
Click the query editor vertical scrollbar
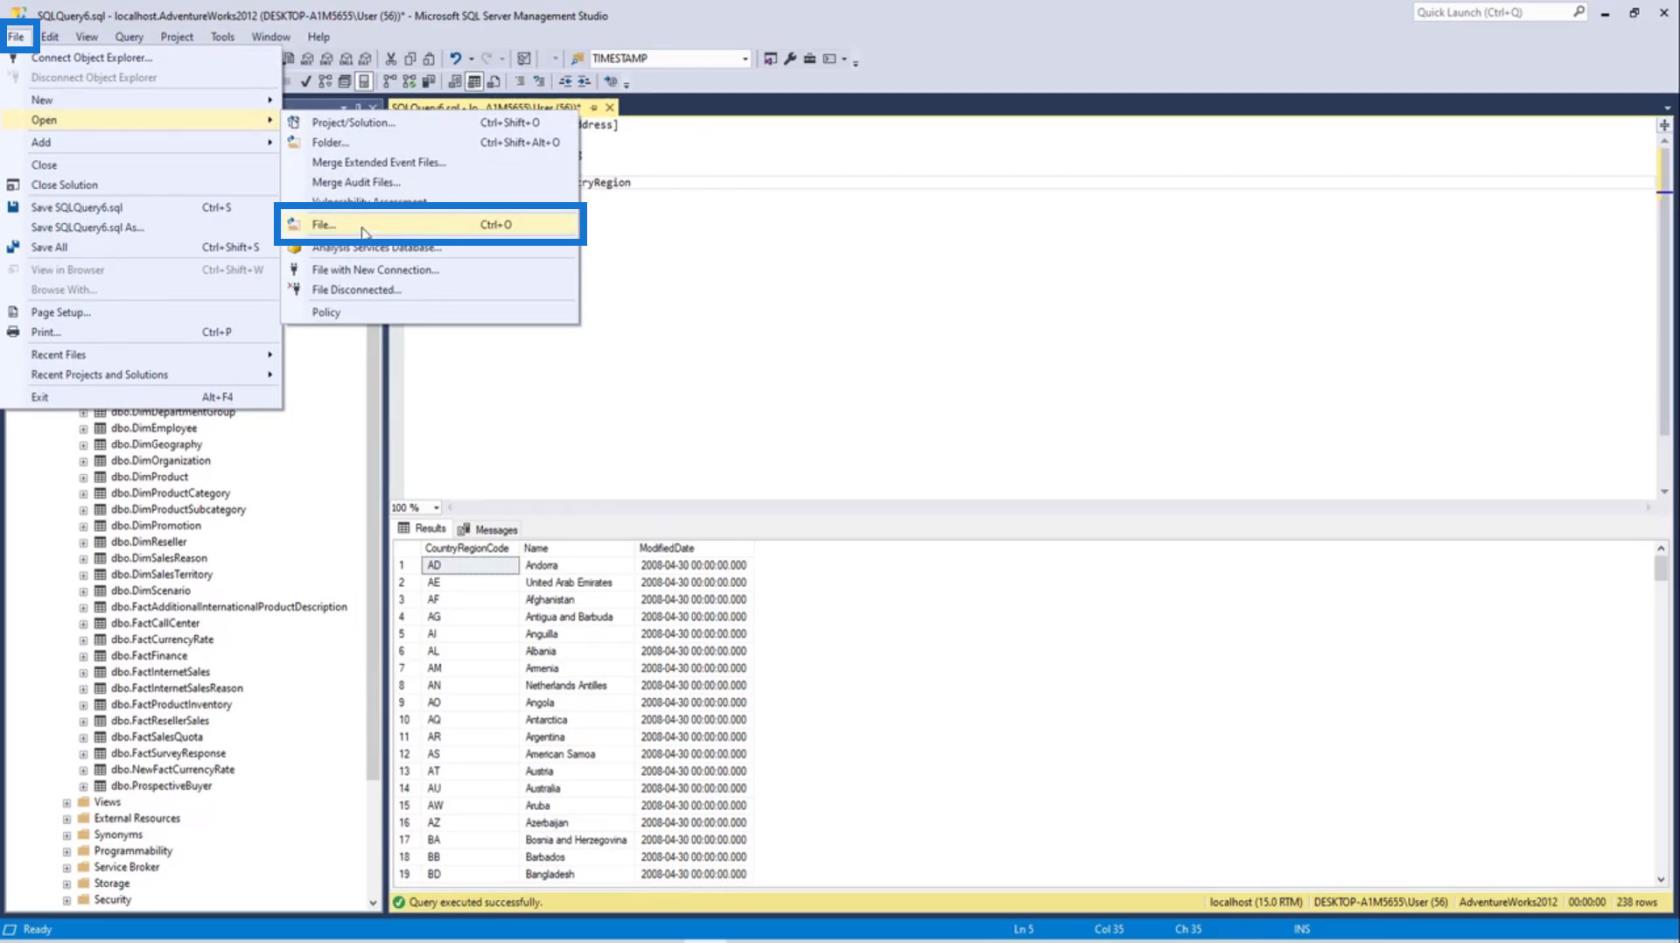[x=1664, y=315]
